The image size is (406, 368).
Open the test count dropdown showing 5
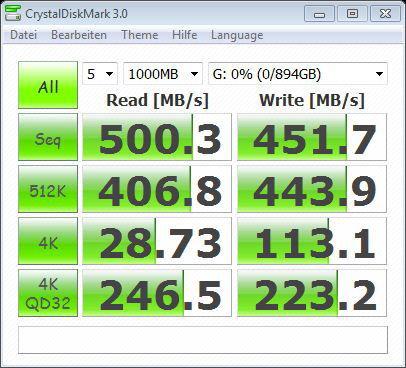point(100,74)
